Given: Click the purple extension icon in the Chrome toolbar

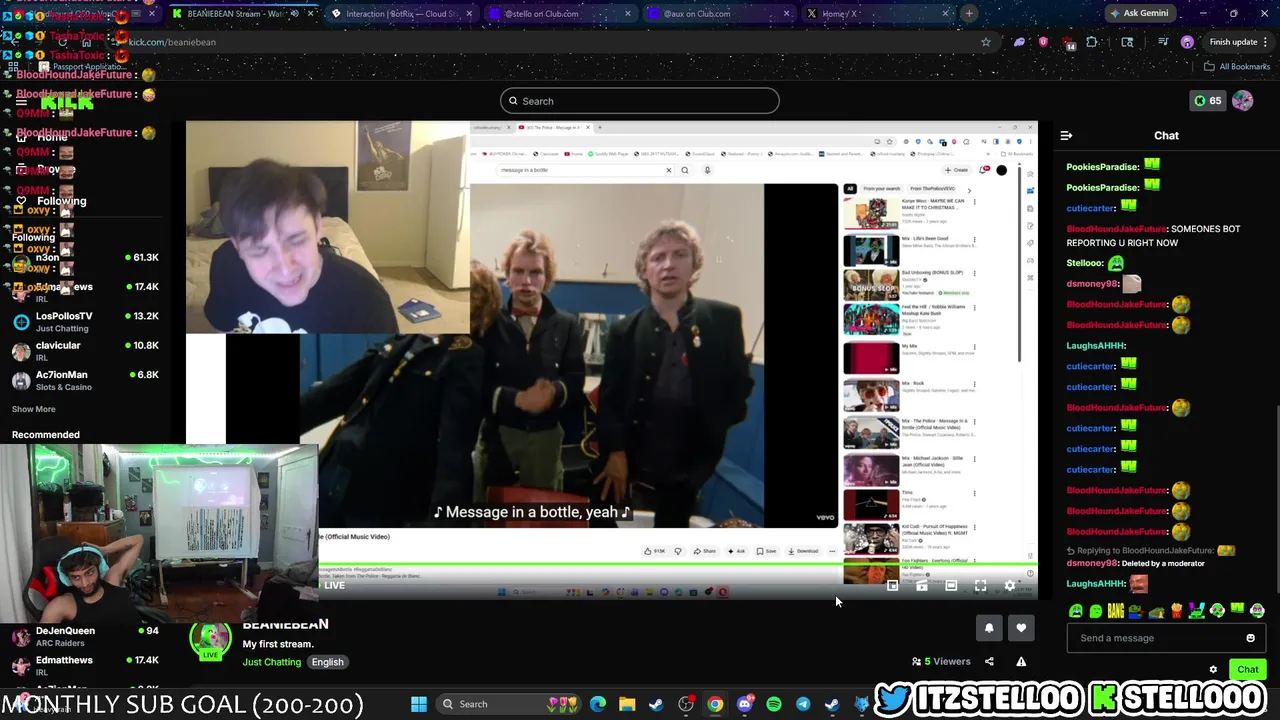Looking at the screenshot, I should (x=1019, y=42).
